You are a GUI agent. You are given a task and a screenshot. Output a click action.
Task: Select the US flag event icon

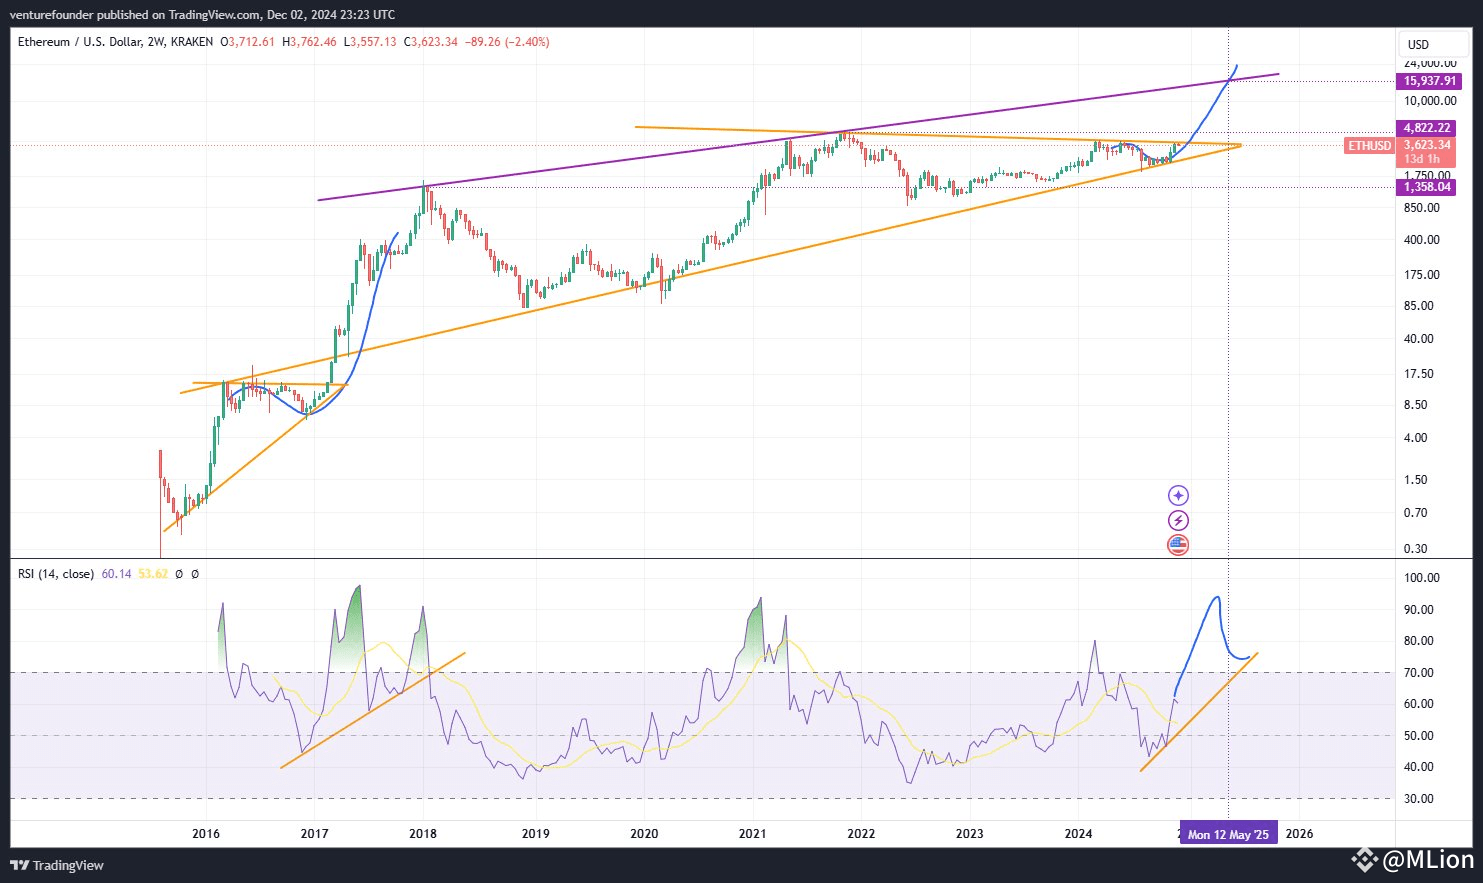[x=1178, y=545]
